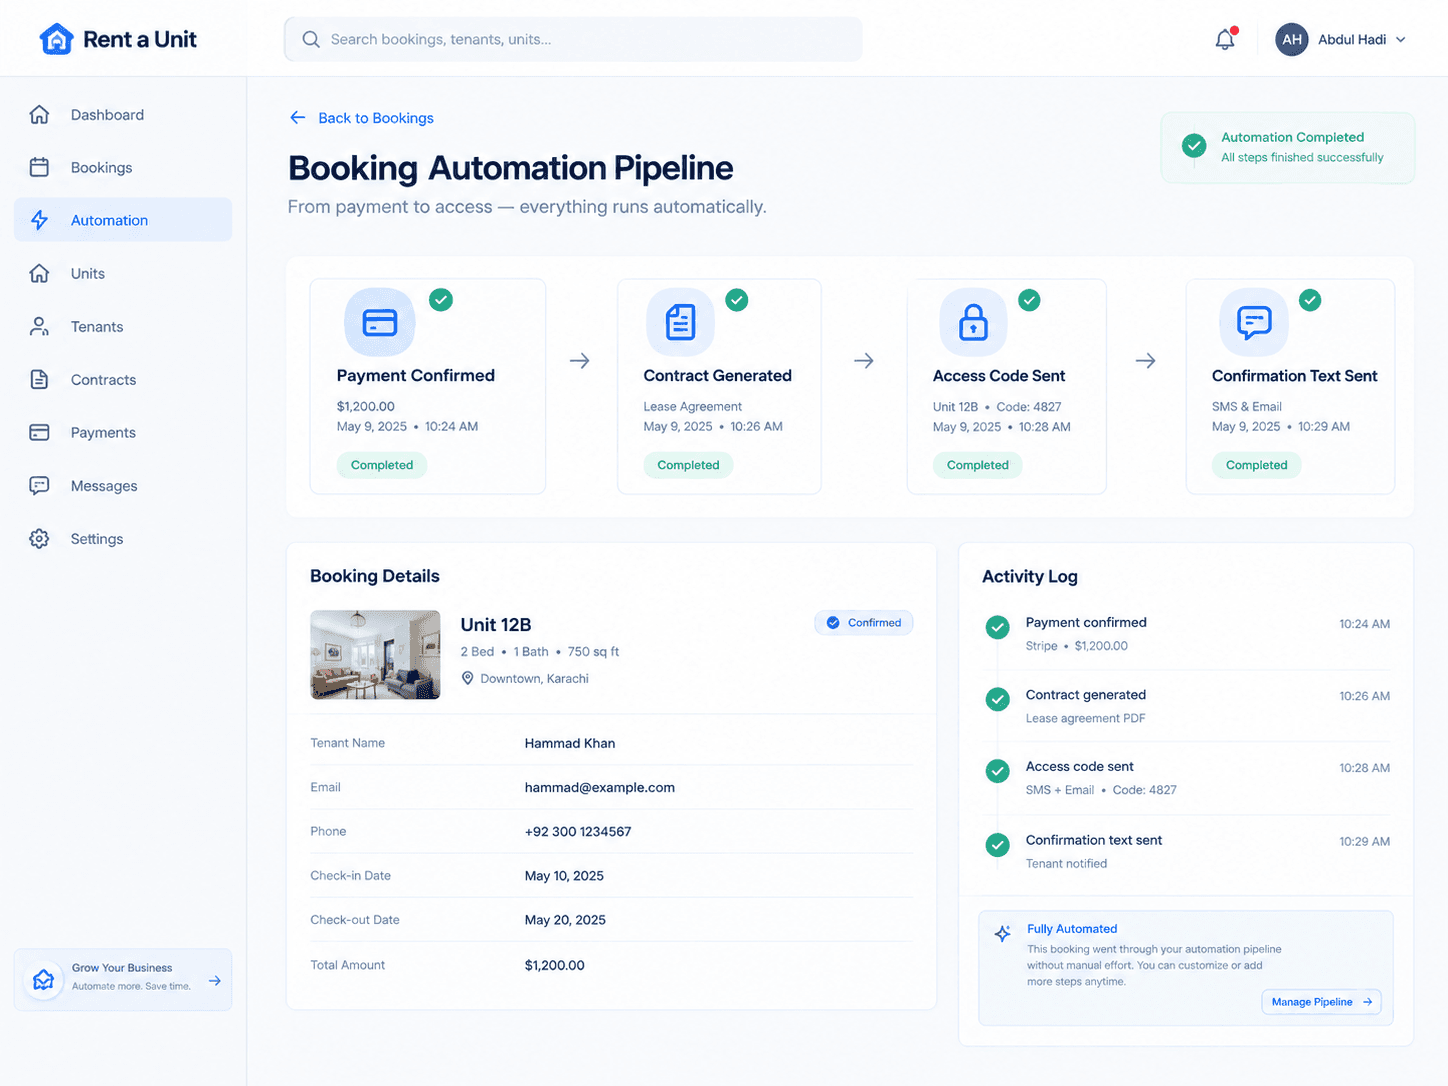Click the Payment confirmed activity log check

coord(997,627)
